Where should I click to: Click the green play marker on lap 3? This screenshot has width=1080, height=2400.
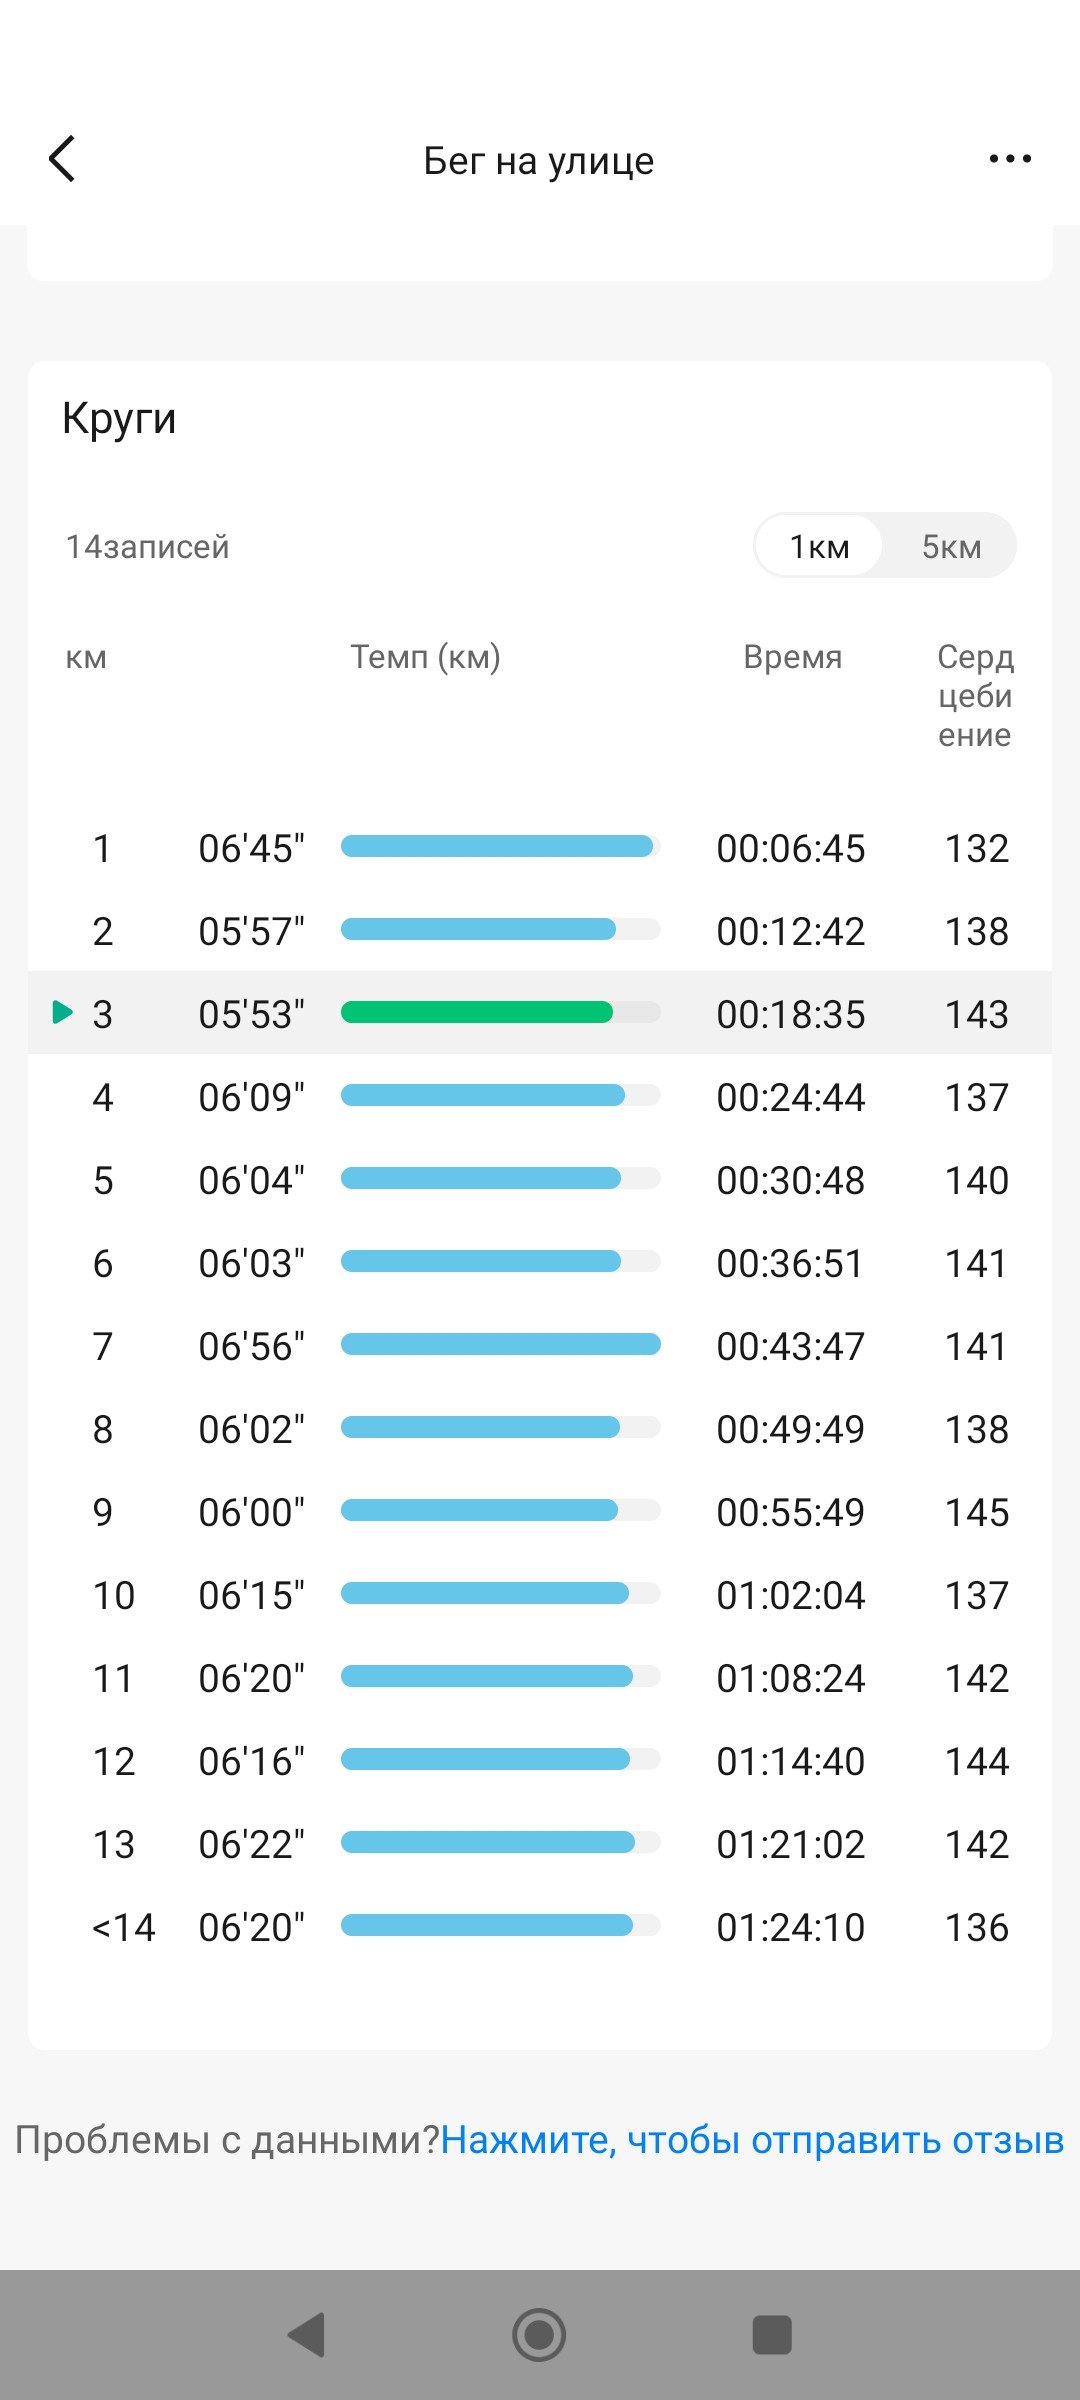62,1012
